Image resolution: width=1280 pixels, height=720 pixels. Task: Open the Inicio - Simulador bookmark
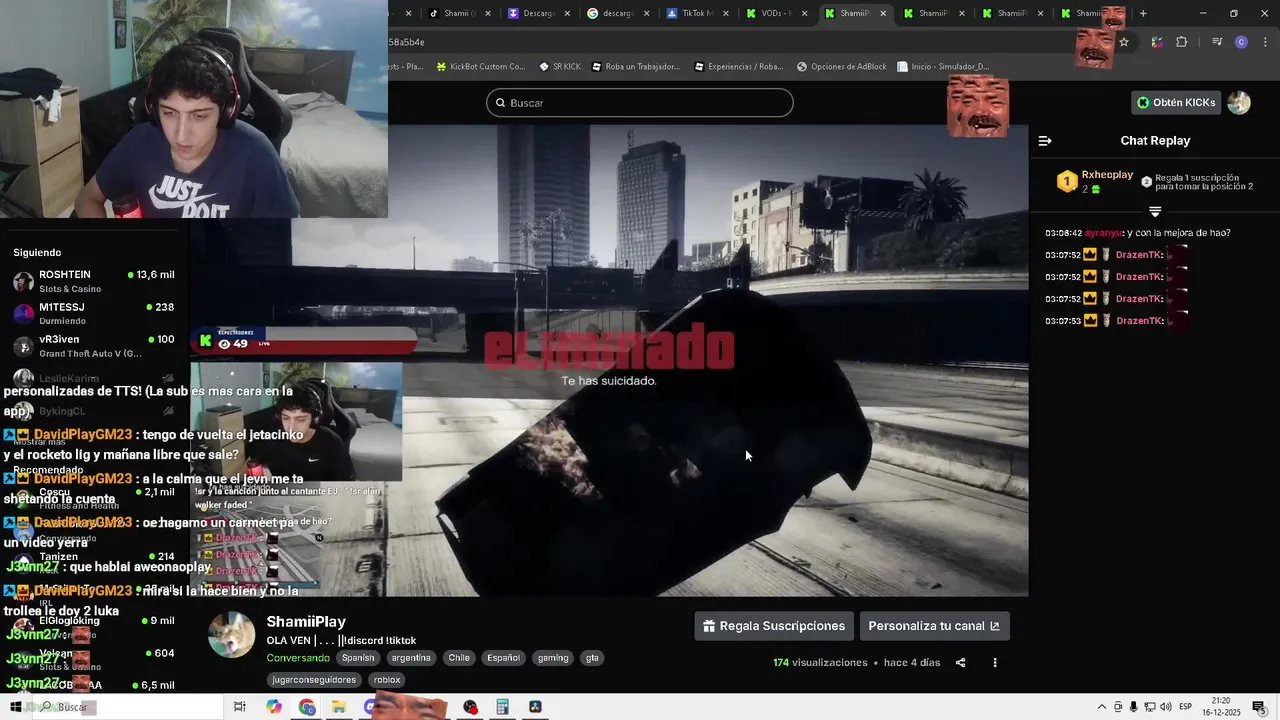click(943, 67)
